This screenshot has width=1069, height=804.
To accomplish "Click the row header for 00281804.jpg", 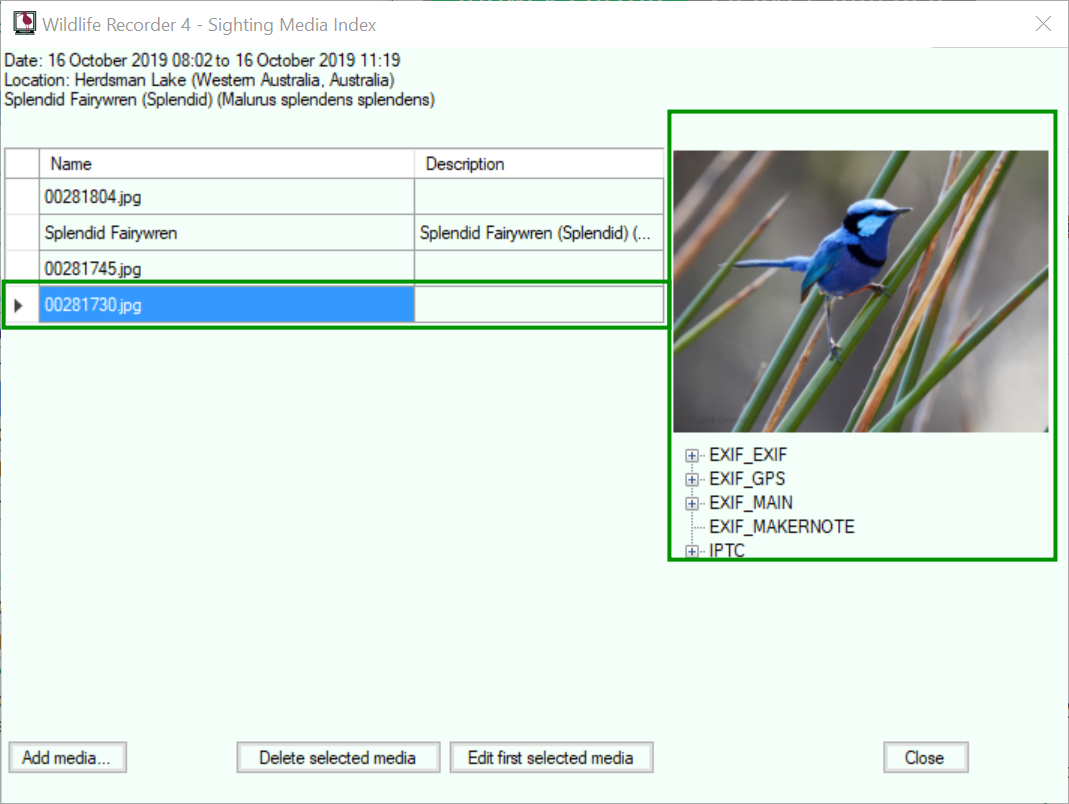I will click(x=22, y=197).
